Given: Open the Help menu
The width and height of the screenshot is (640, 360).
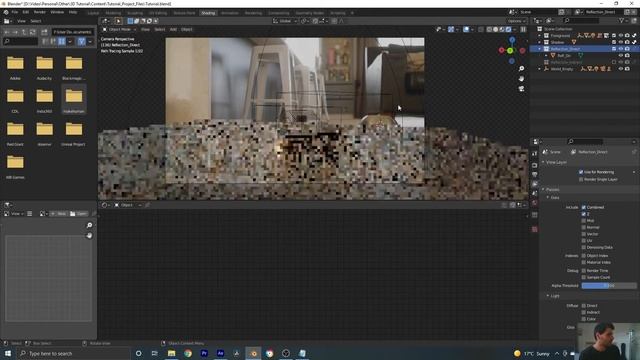Looking at the screenshot, I should [x=73, y=12].
